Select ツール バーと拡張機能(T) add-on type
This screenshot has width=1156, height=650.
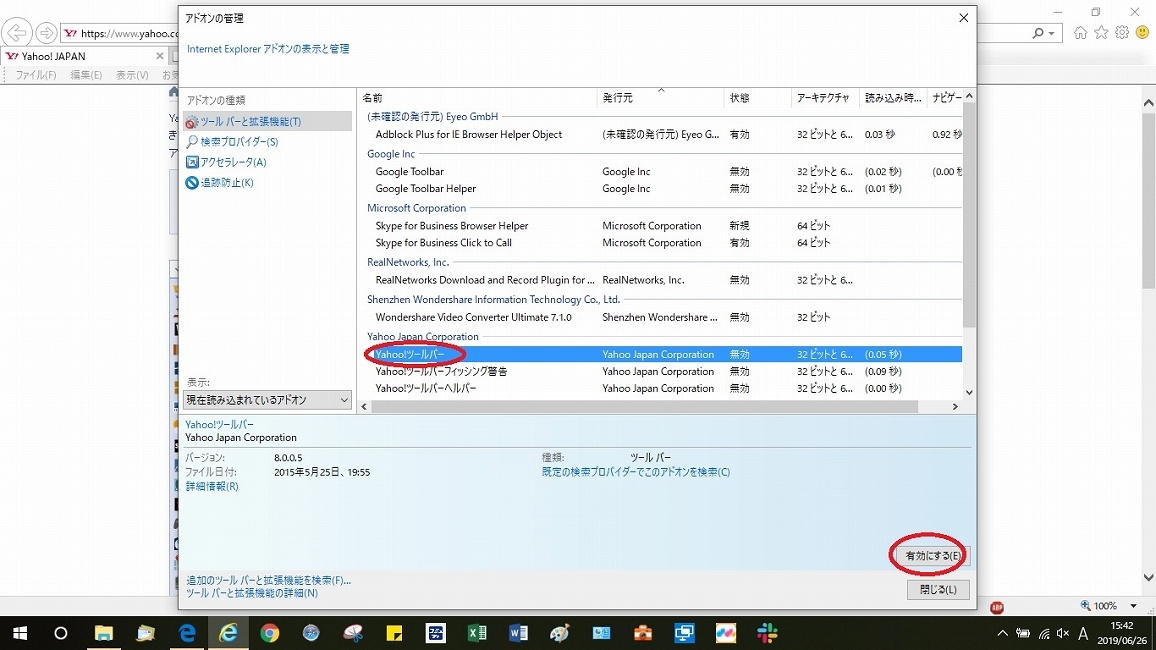(x=267, y=121)
